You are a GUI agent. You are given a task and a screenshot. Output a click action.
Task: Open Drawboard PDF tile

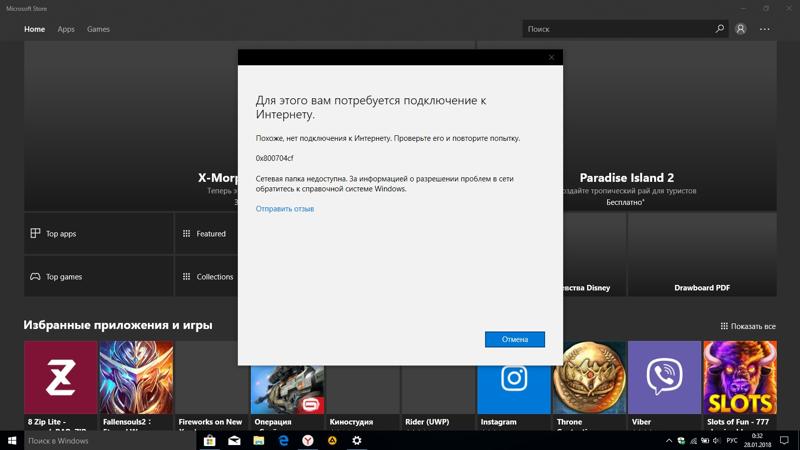coord(702,255)
